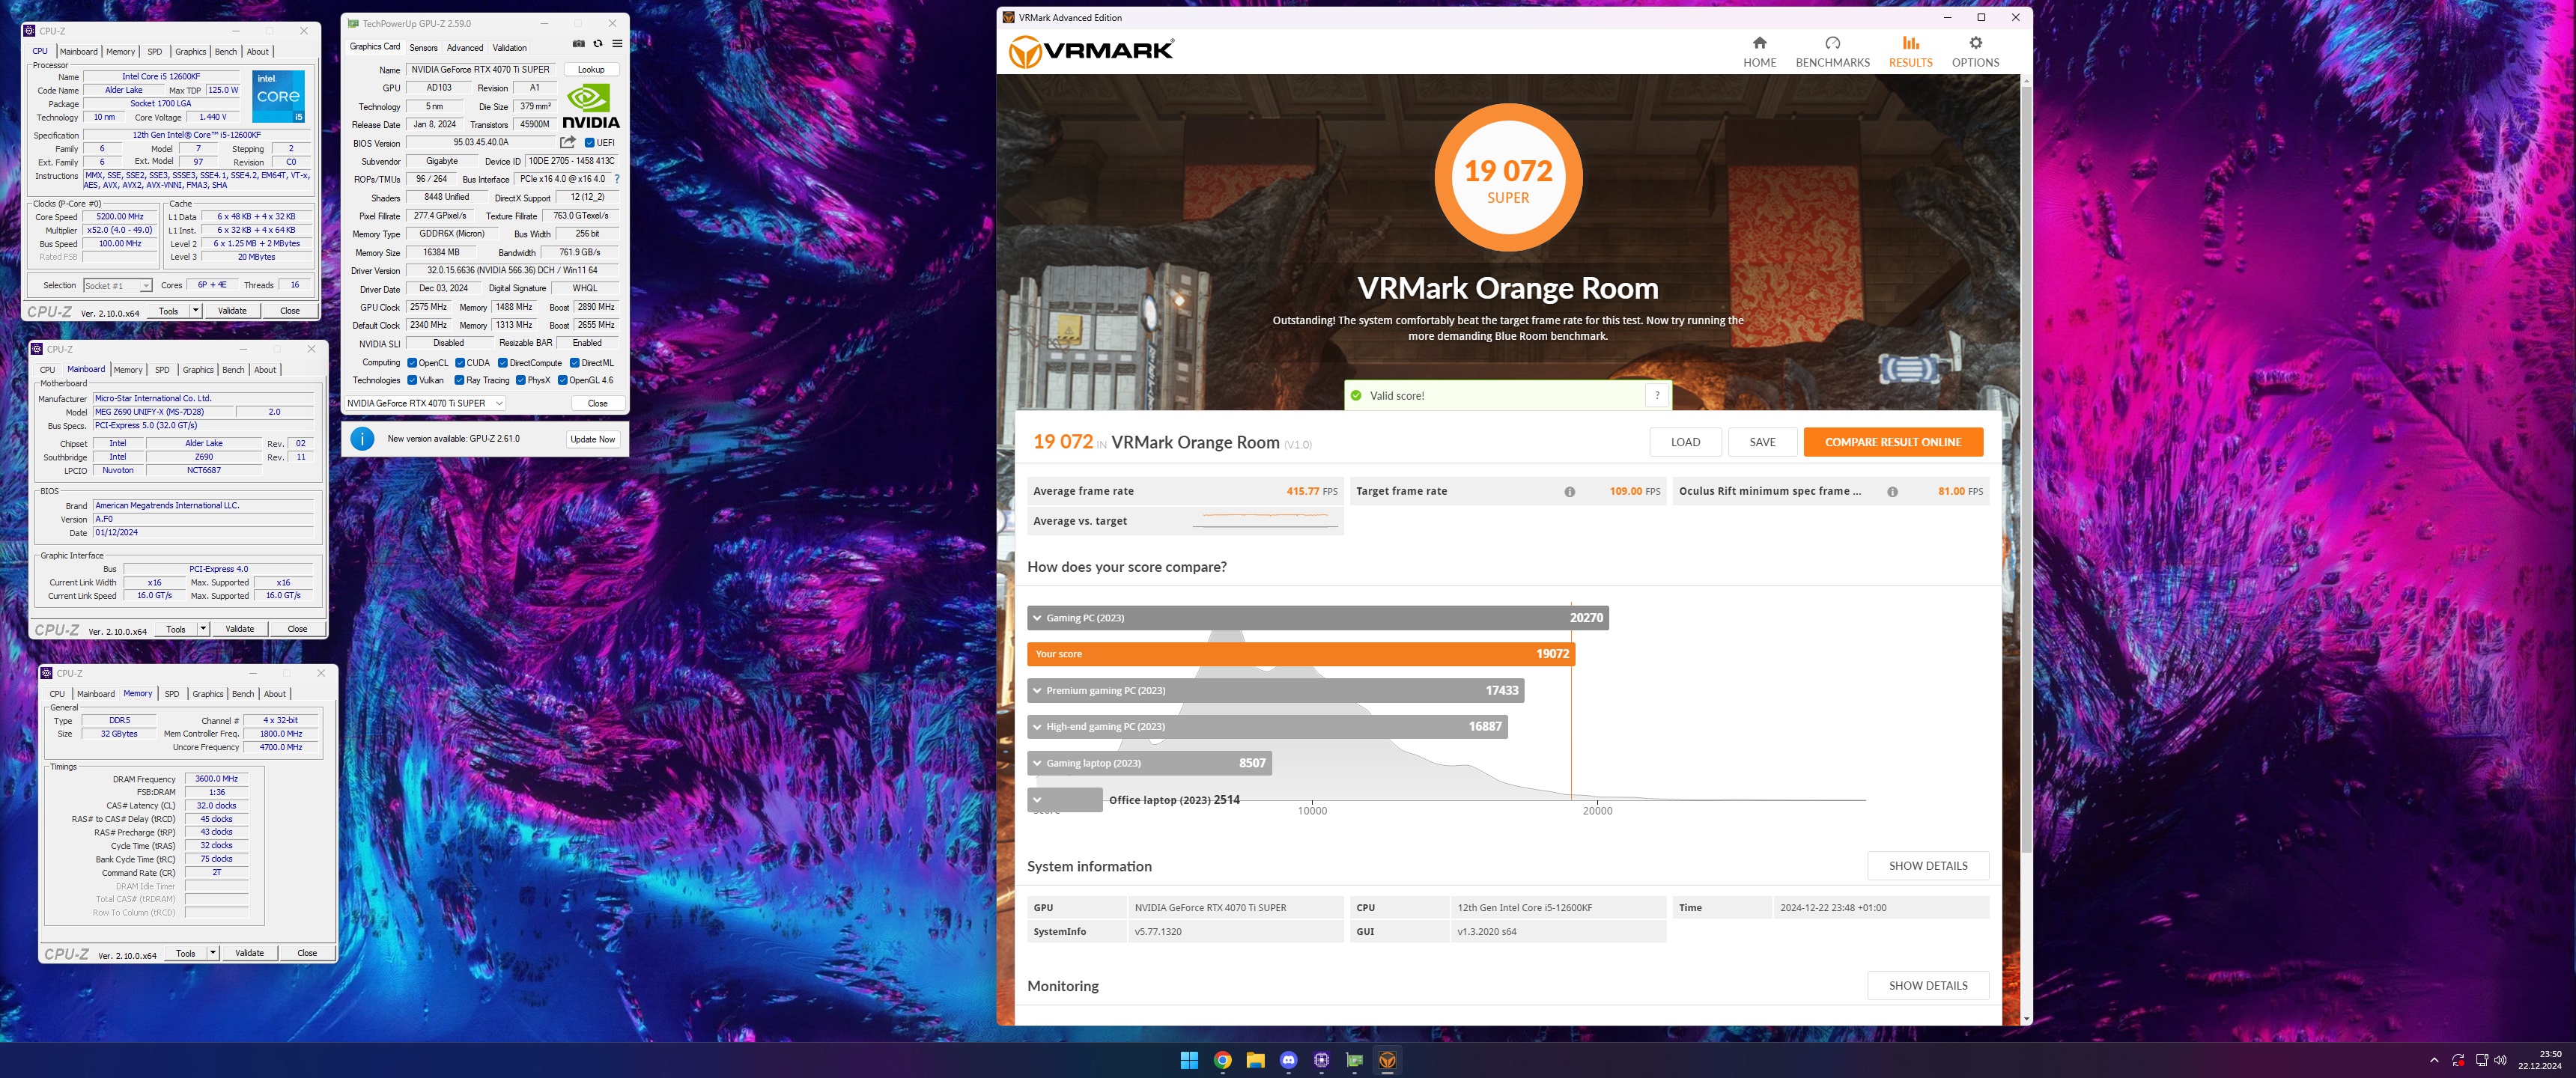Open Discord from the taskbar
The height and width of the screenshot is (1078, 2576).
[1288, 1060]
